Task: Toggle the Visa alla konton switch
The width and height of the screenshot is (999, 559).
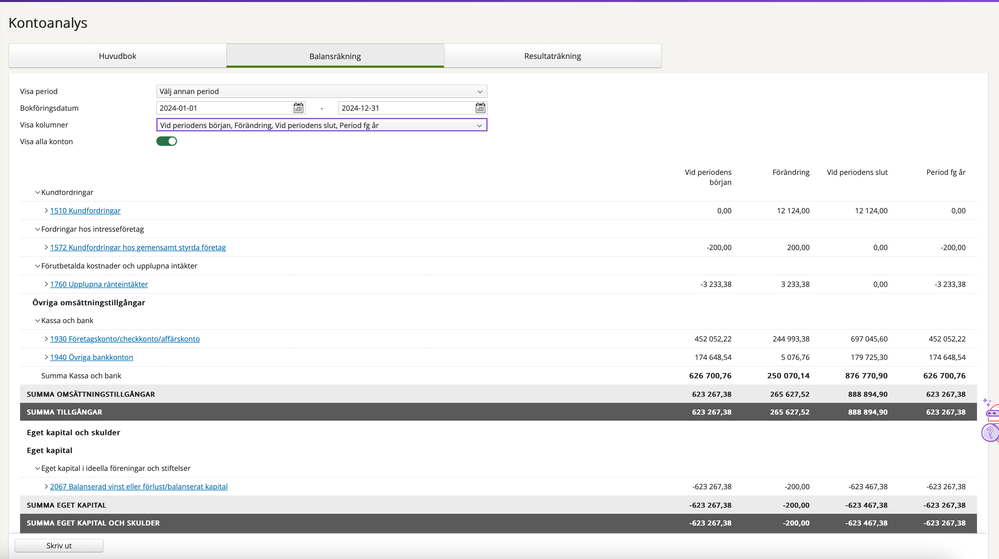Action: (x=167, y=142)
